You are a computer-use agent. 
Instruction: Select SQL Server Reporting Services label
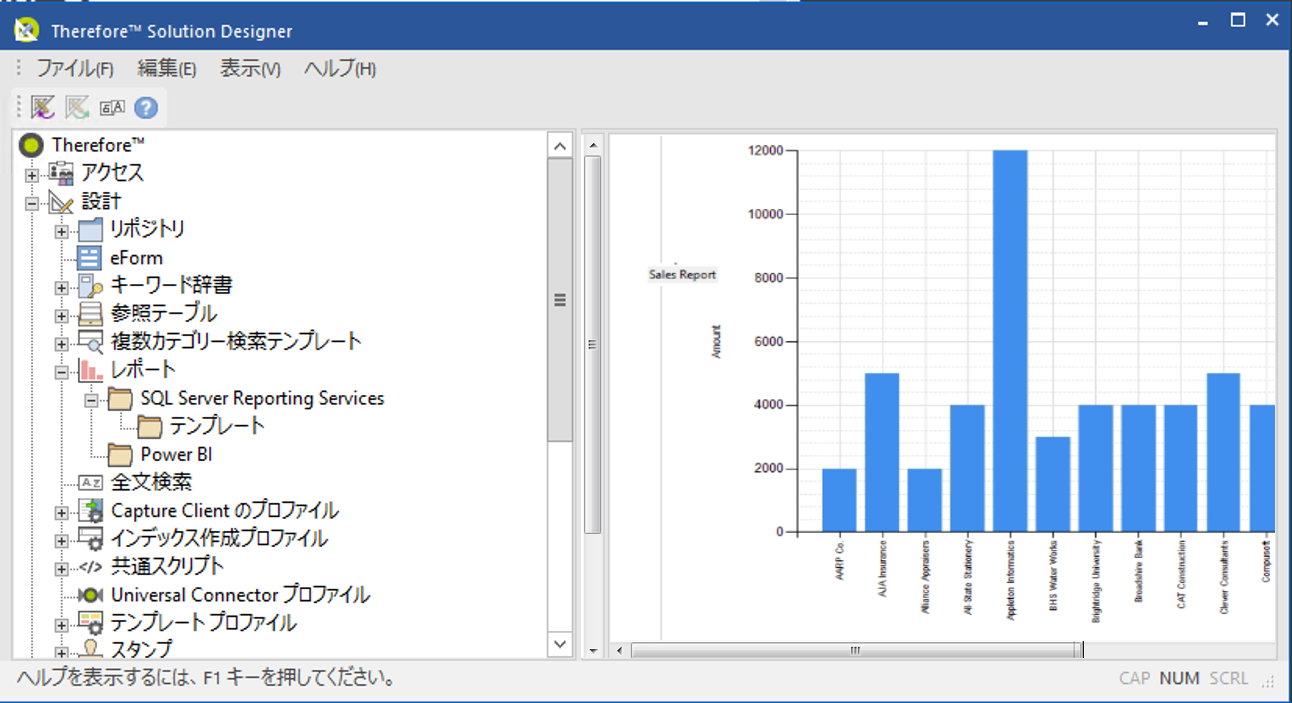262,398
